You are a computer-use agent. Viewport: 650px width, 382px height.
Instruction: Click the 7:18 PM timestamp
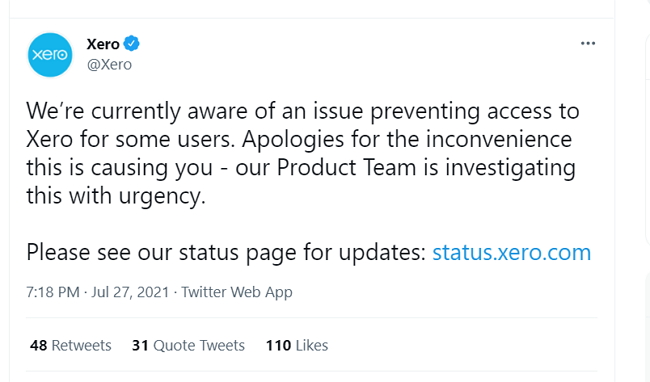click(53, 292)
